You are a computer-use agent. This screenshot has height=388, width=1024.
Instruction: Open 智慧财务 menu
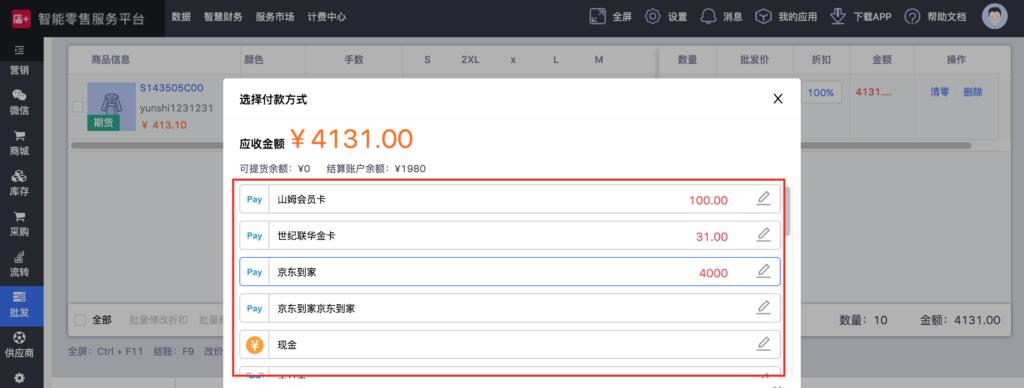click(223, 17)
